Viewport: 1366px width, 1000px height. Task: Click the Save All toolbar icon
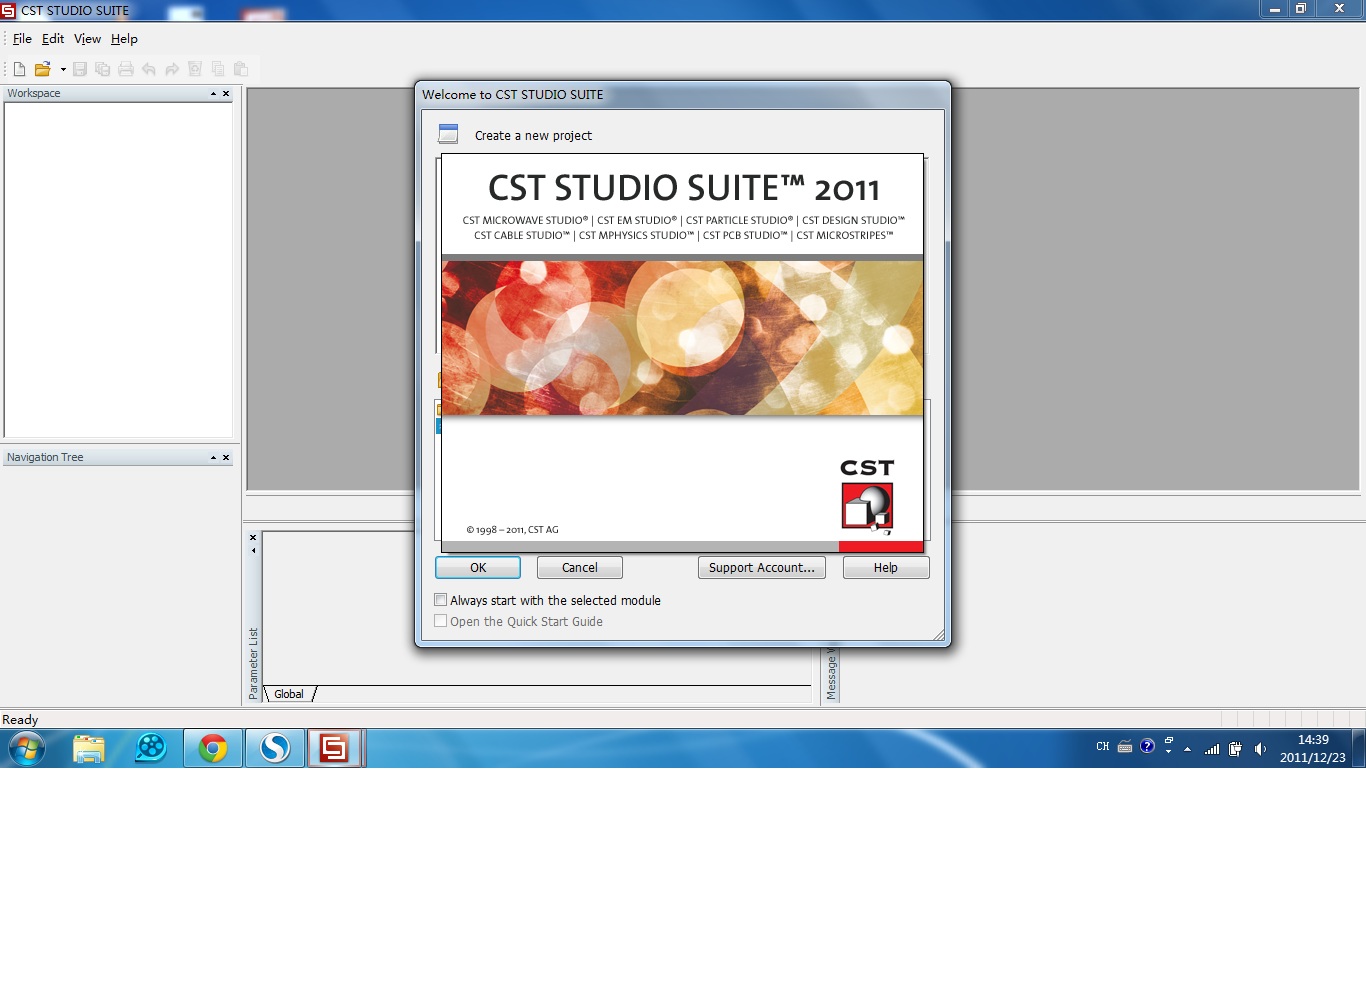[x=103, y=69]
